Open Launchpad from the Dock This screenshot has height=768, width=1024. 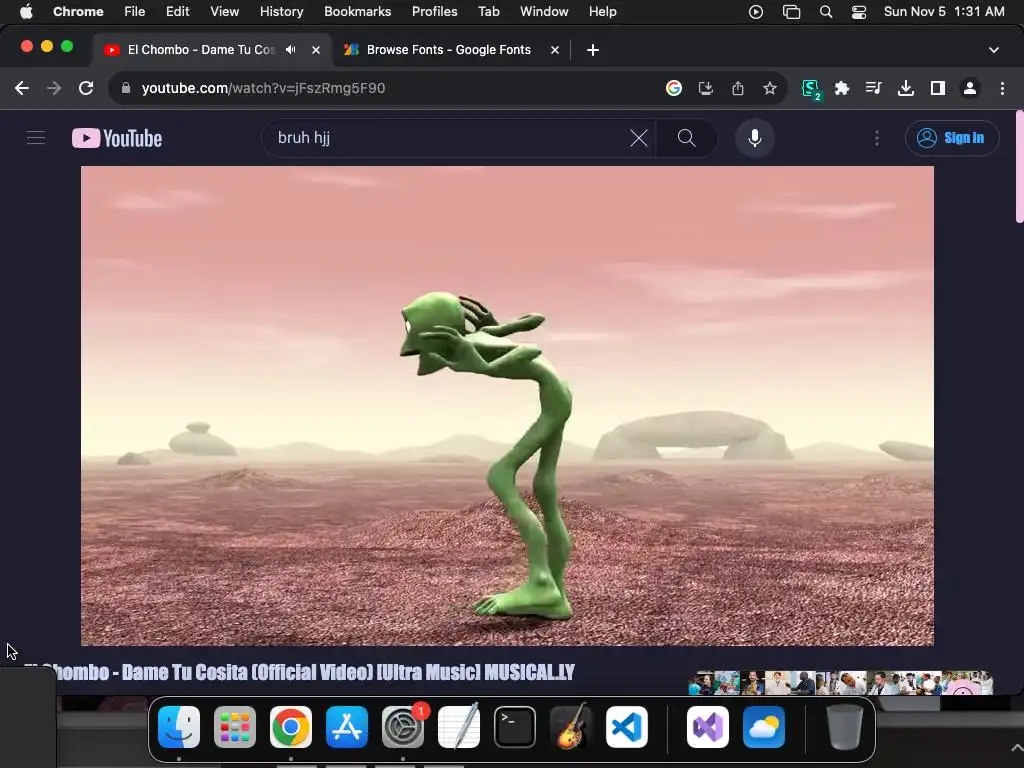click(x=235, y=727)
